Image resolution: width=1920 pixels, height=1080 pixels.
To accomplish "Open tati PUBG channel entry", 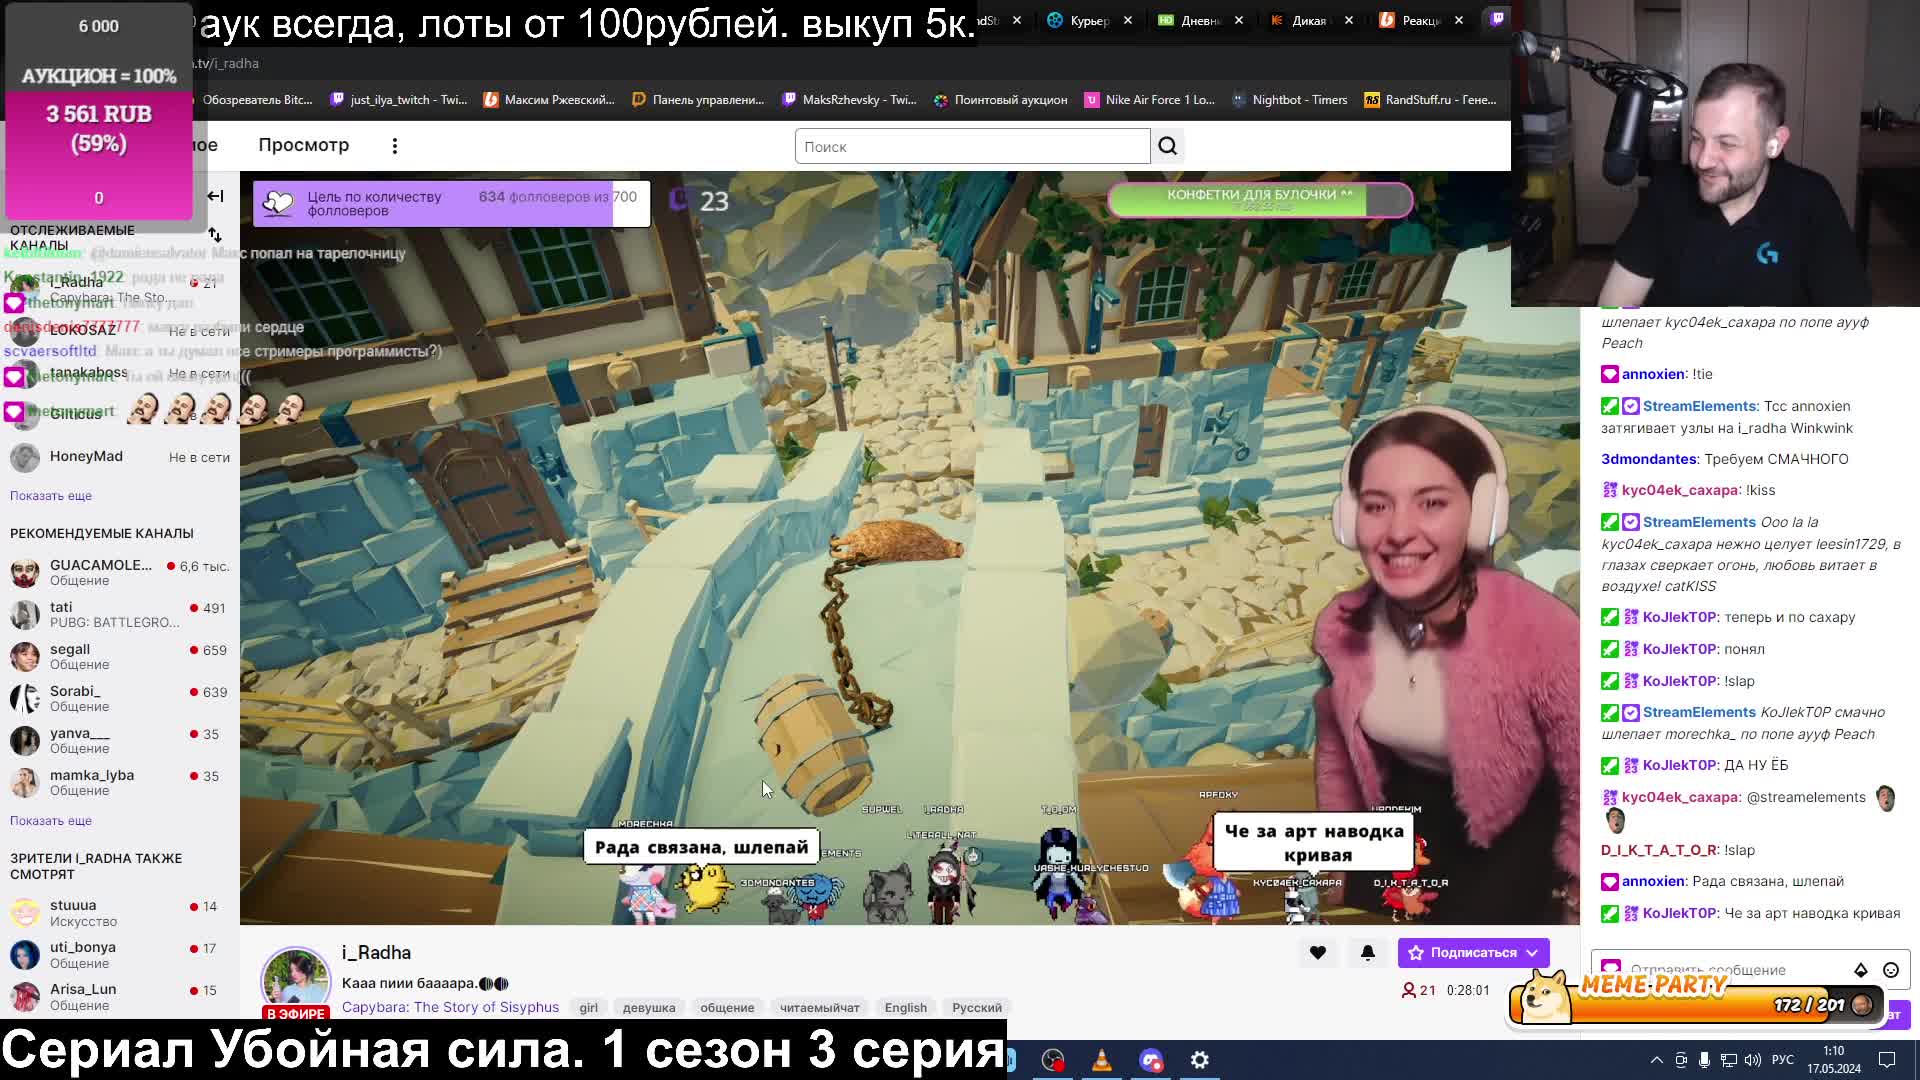I will pyautogui.click(x=120, y=614).
